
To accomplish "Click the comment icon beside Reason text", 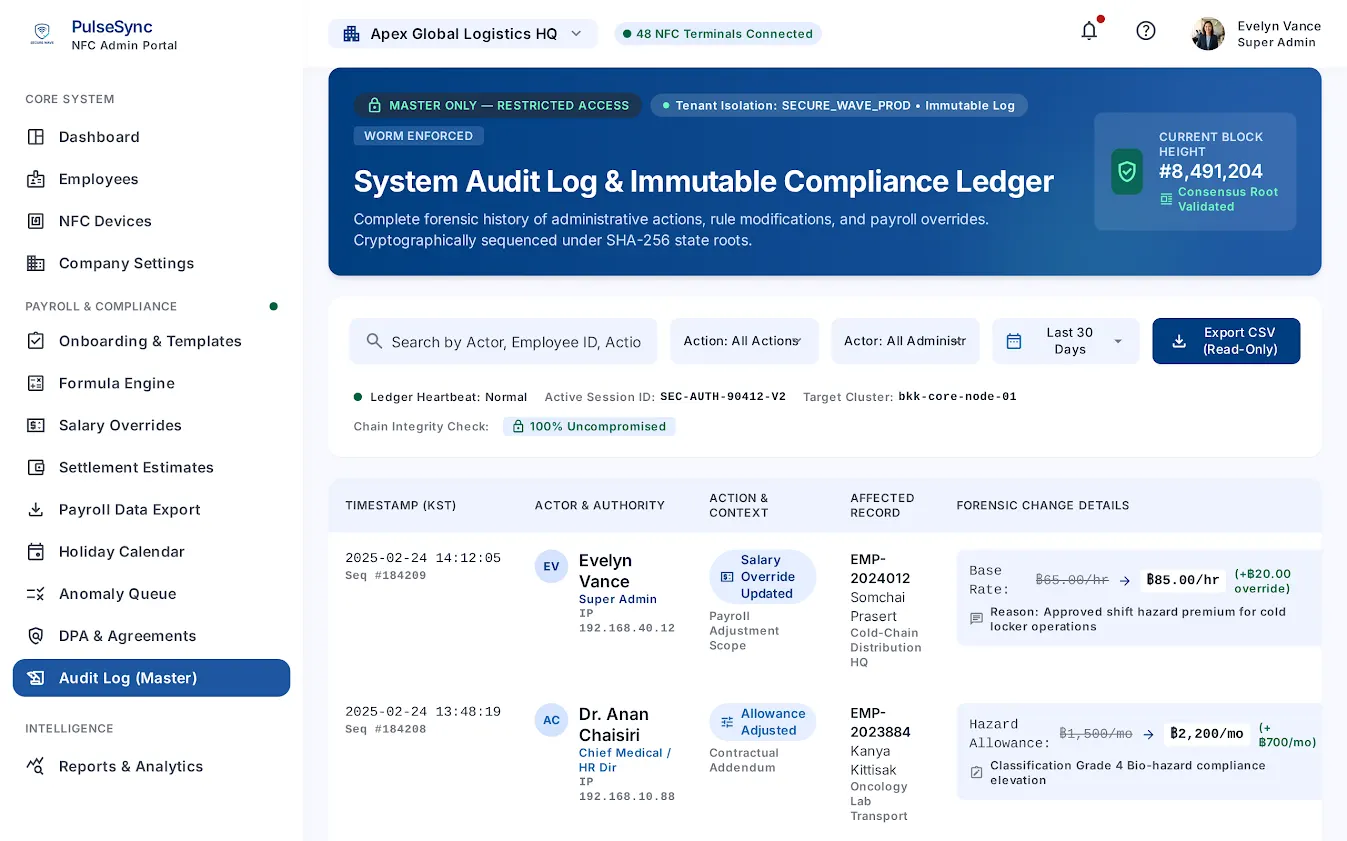I will pos(977,619).
